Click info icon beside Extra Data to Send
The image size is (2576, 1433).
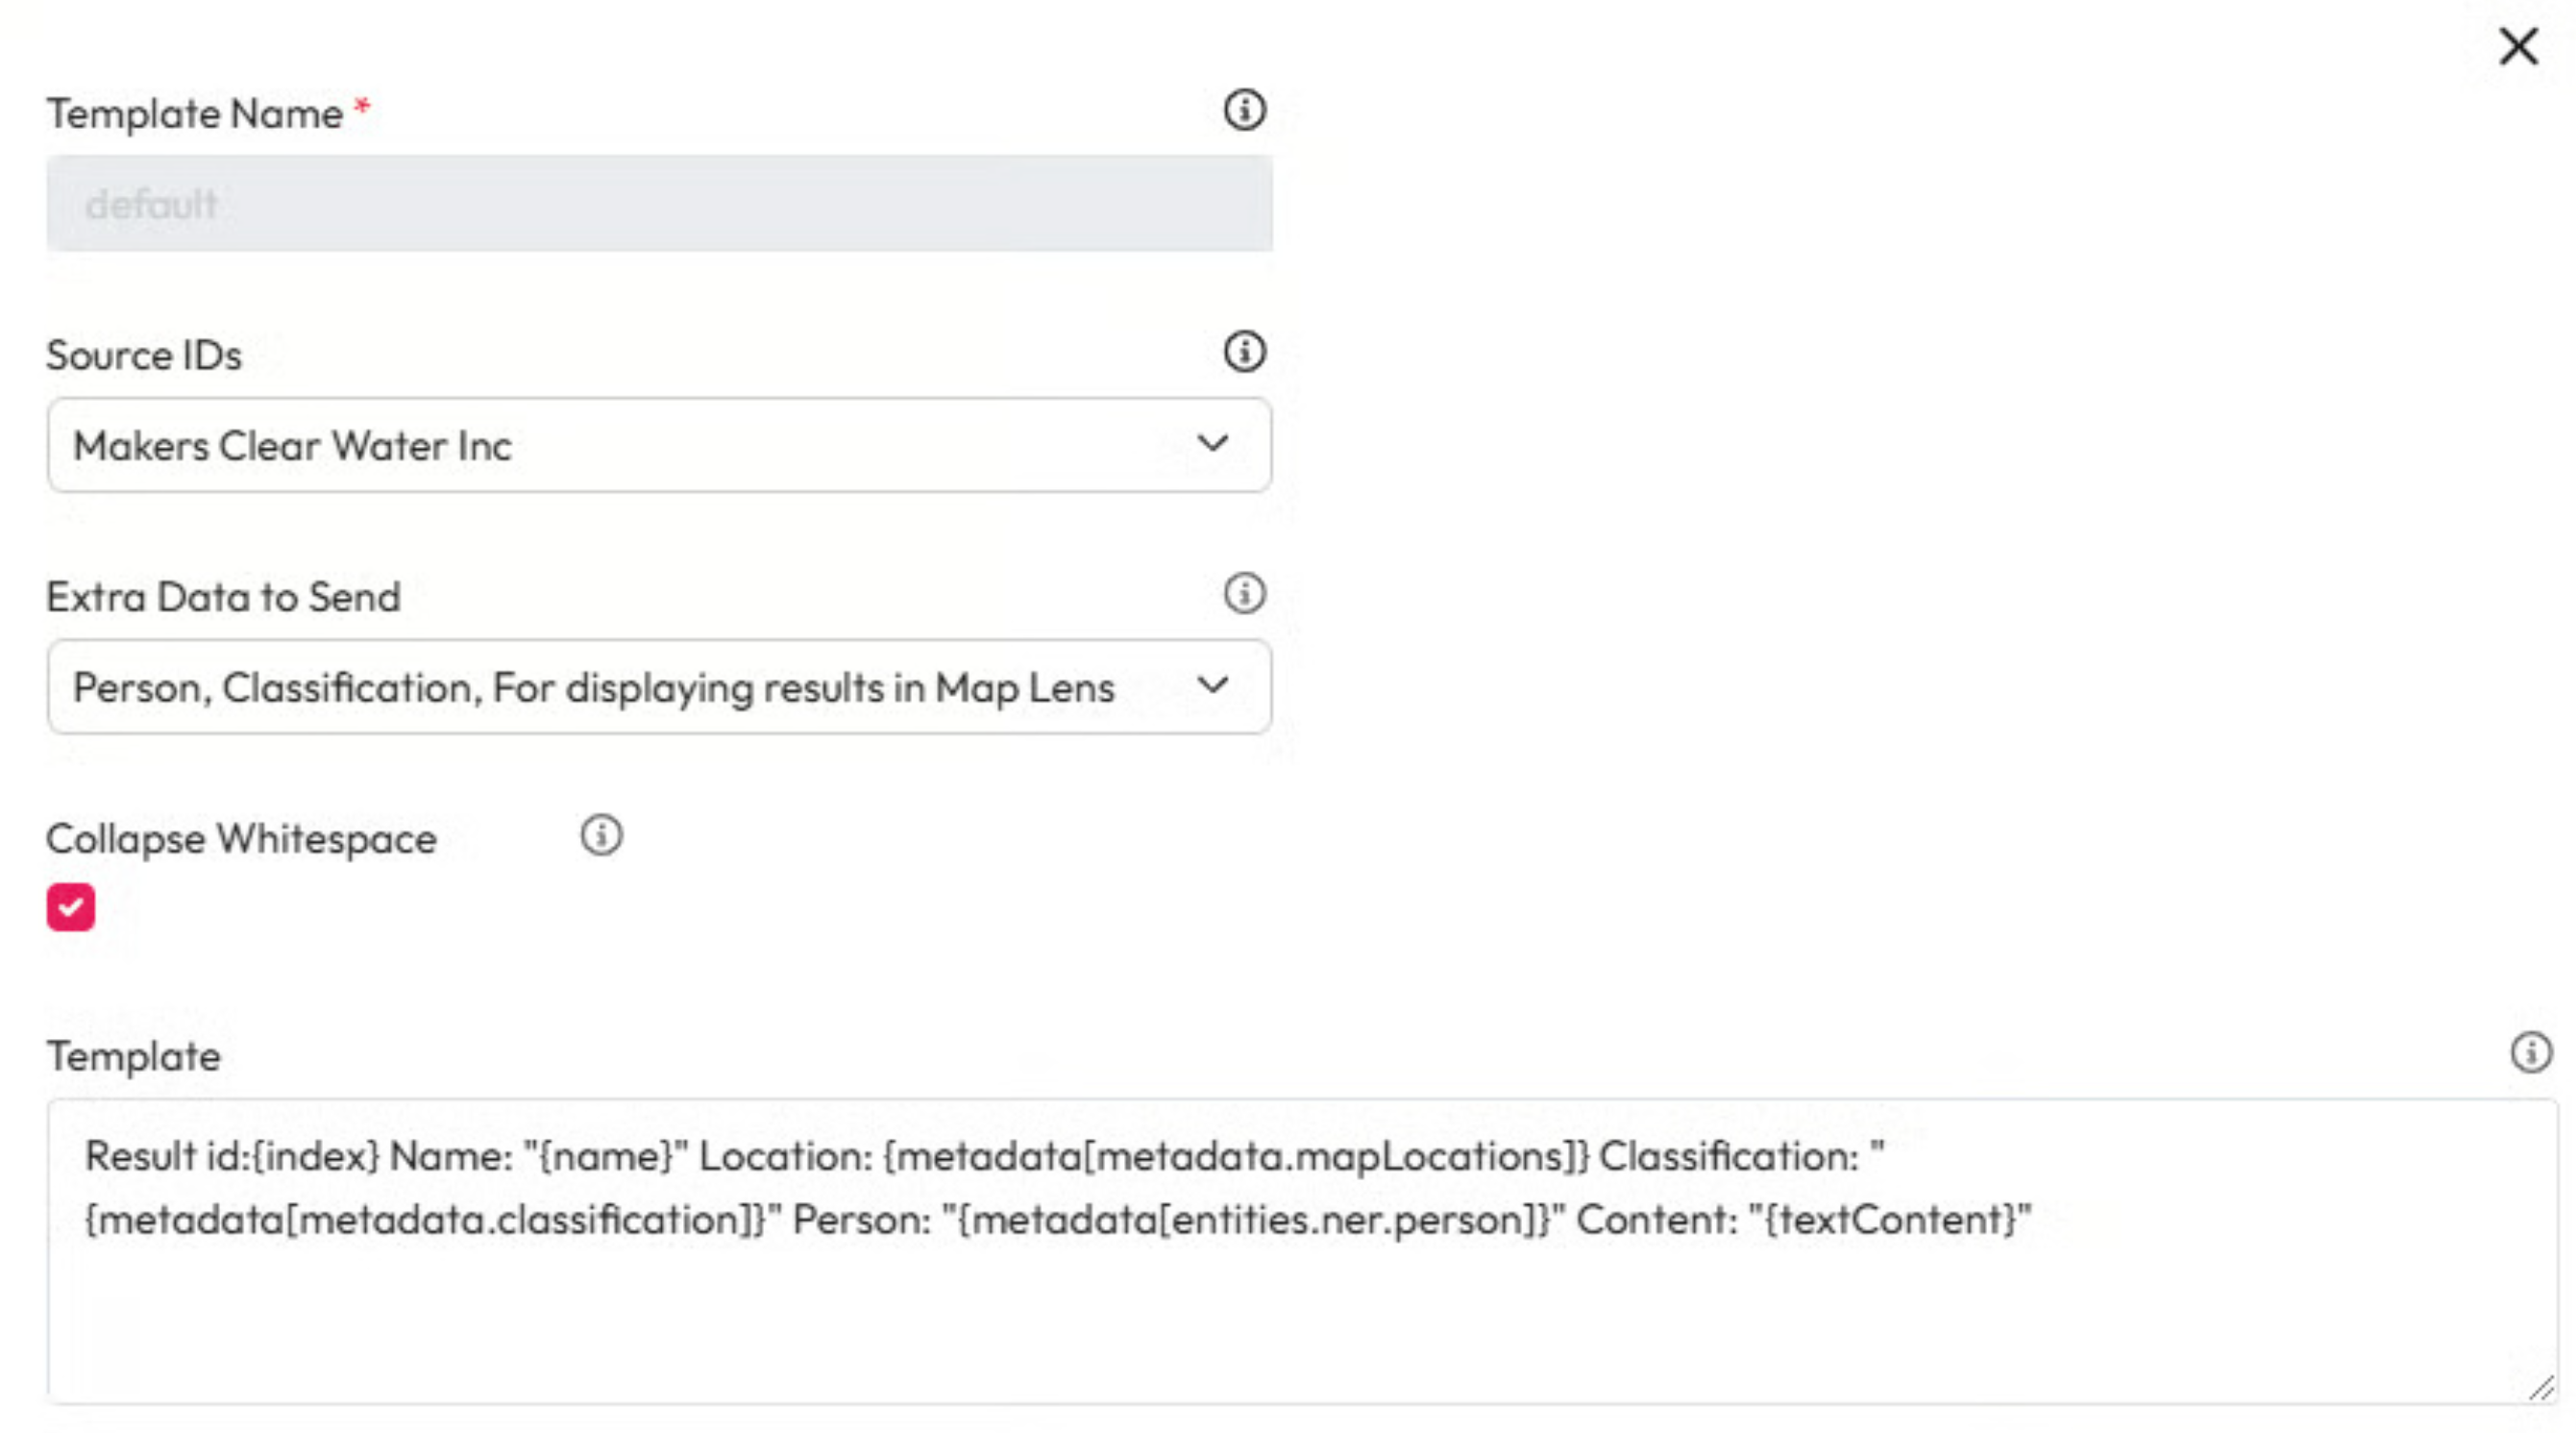coord(1244,593)
